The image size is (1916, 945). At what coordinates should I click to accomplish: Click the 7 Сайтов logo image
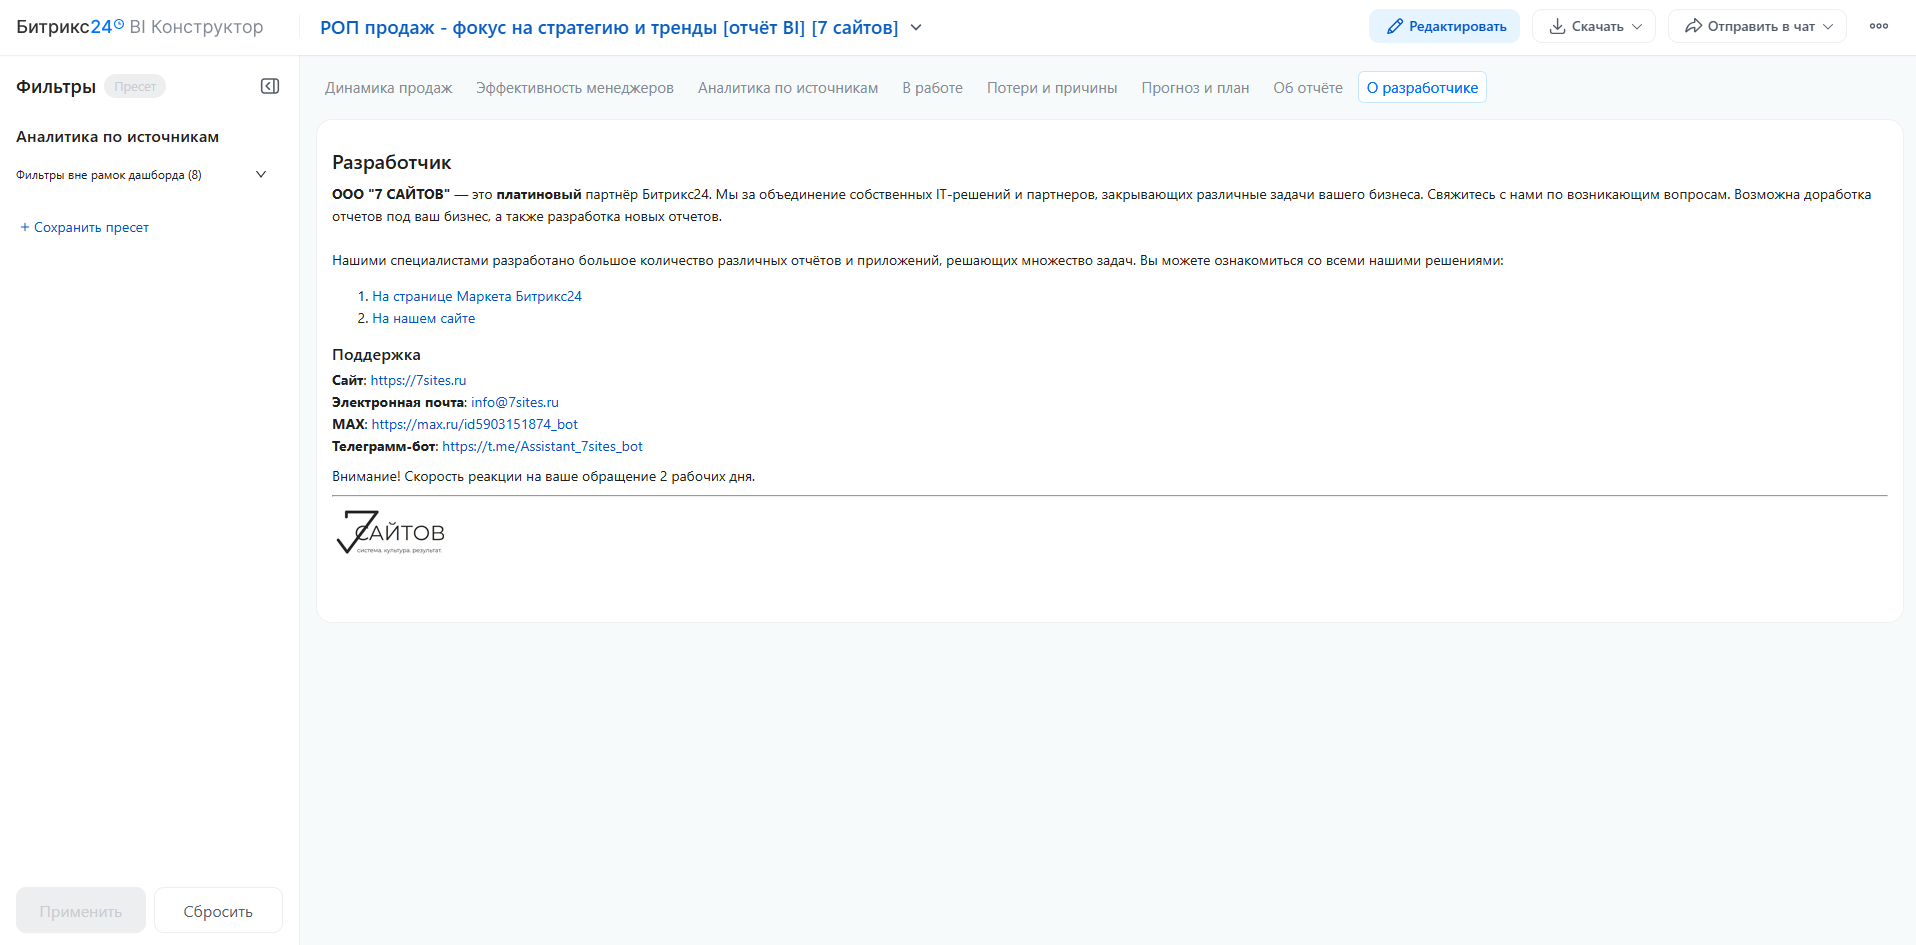[x=390, y=532]
